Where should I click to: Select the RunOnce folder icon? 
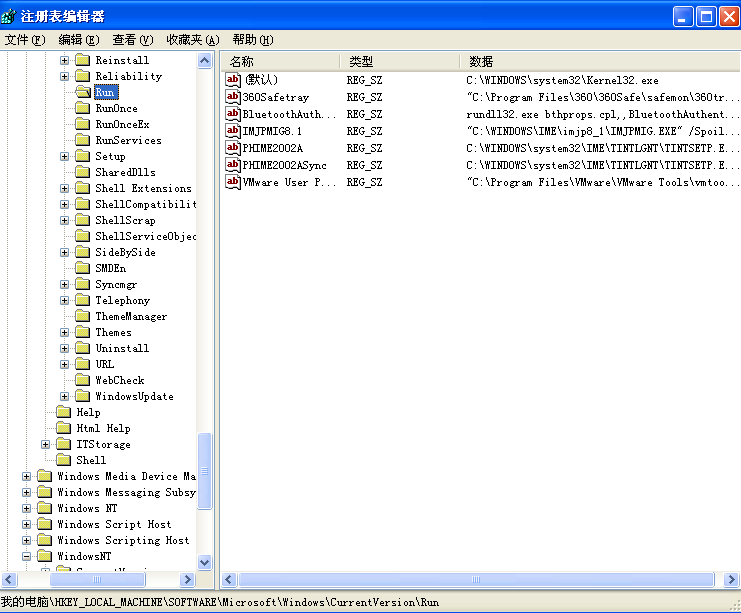click(x=83, y=108)
